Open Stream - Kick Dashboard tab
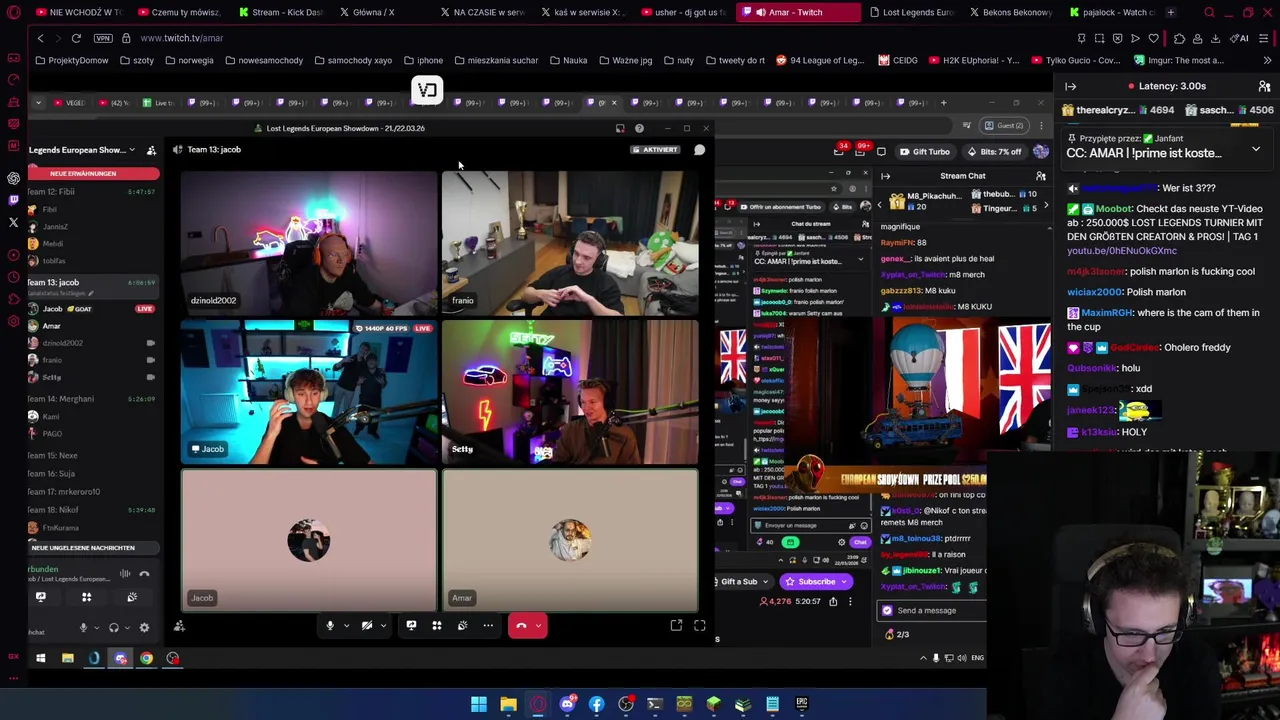The width and height of the screenshot is (1280, 720). 280,12
